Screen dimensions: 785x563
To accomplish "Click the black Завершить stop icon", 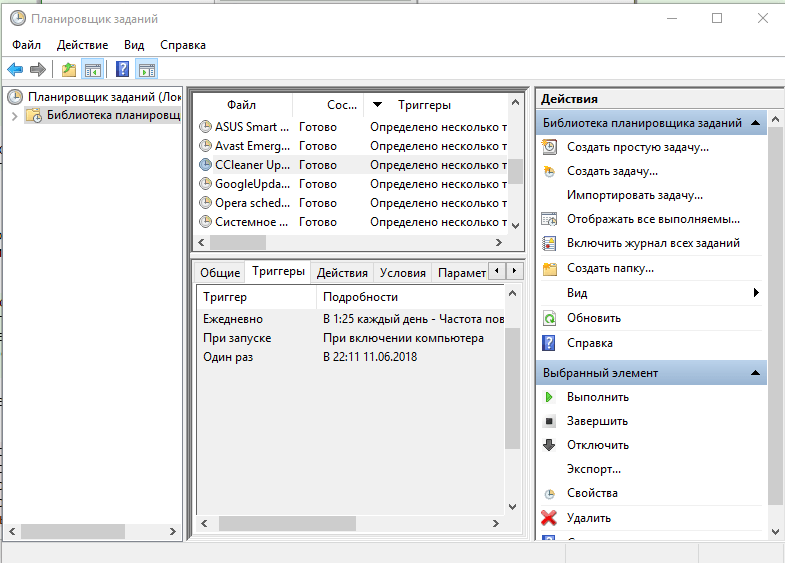I will (549, 421).
